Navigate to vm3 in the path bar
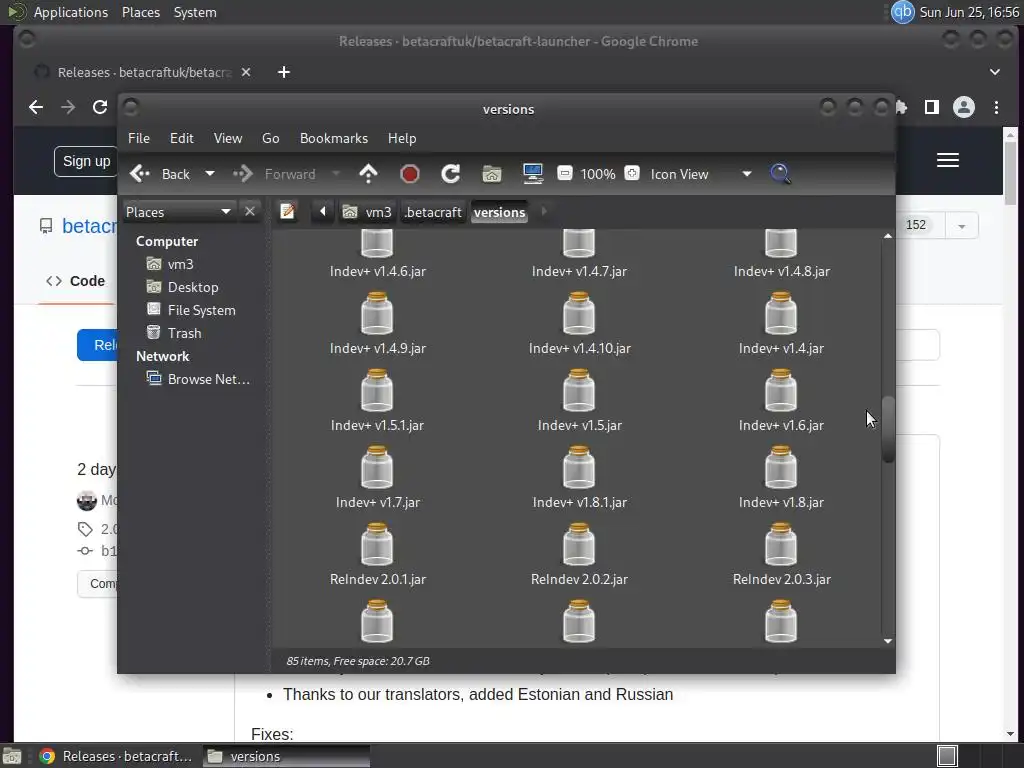1024x768 pixels. tap(367, 212)
